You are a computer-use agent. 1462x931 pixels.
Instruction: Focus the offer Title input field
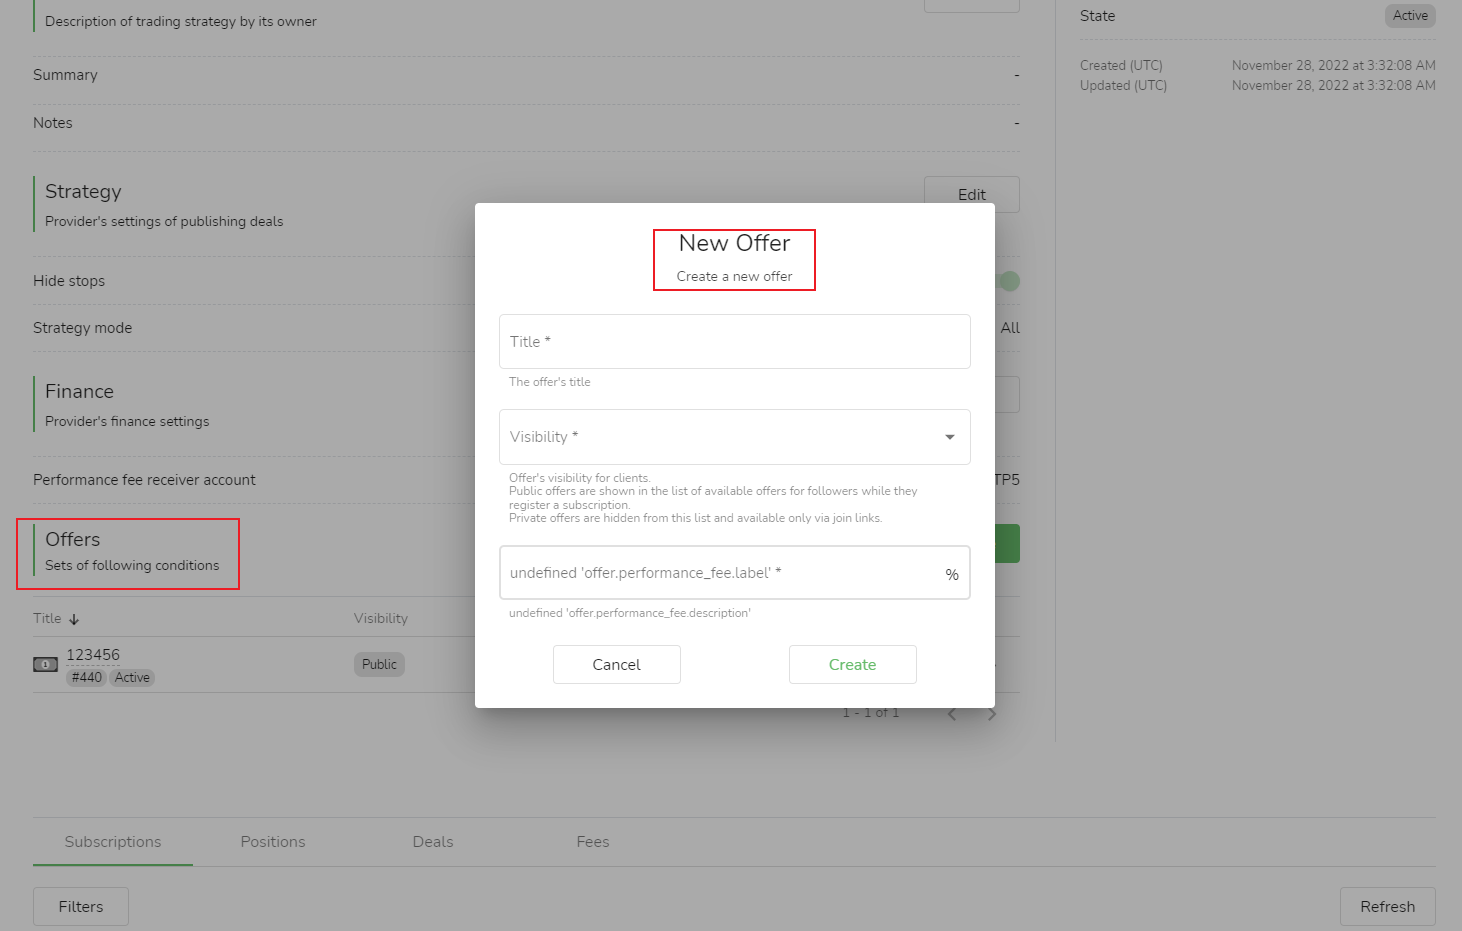coord(734,342)
